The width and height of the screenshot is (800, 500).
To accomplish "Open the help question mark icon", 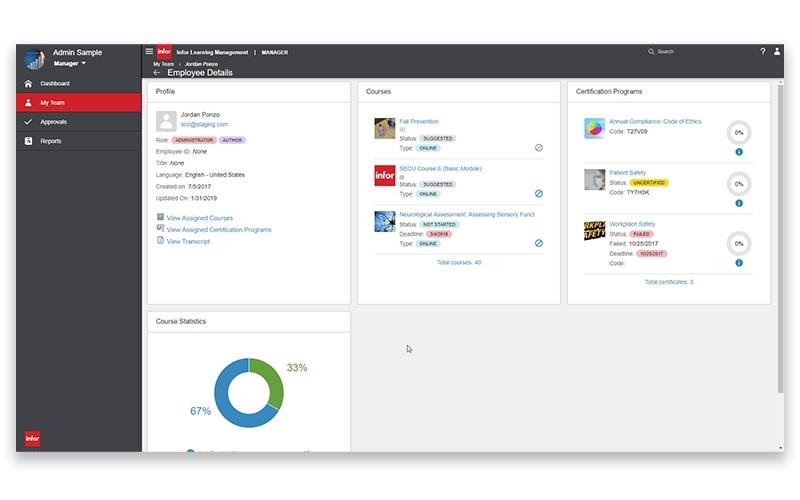I will tap(763, 51).
